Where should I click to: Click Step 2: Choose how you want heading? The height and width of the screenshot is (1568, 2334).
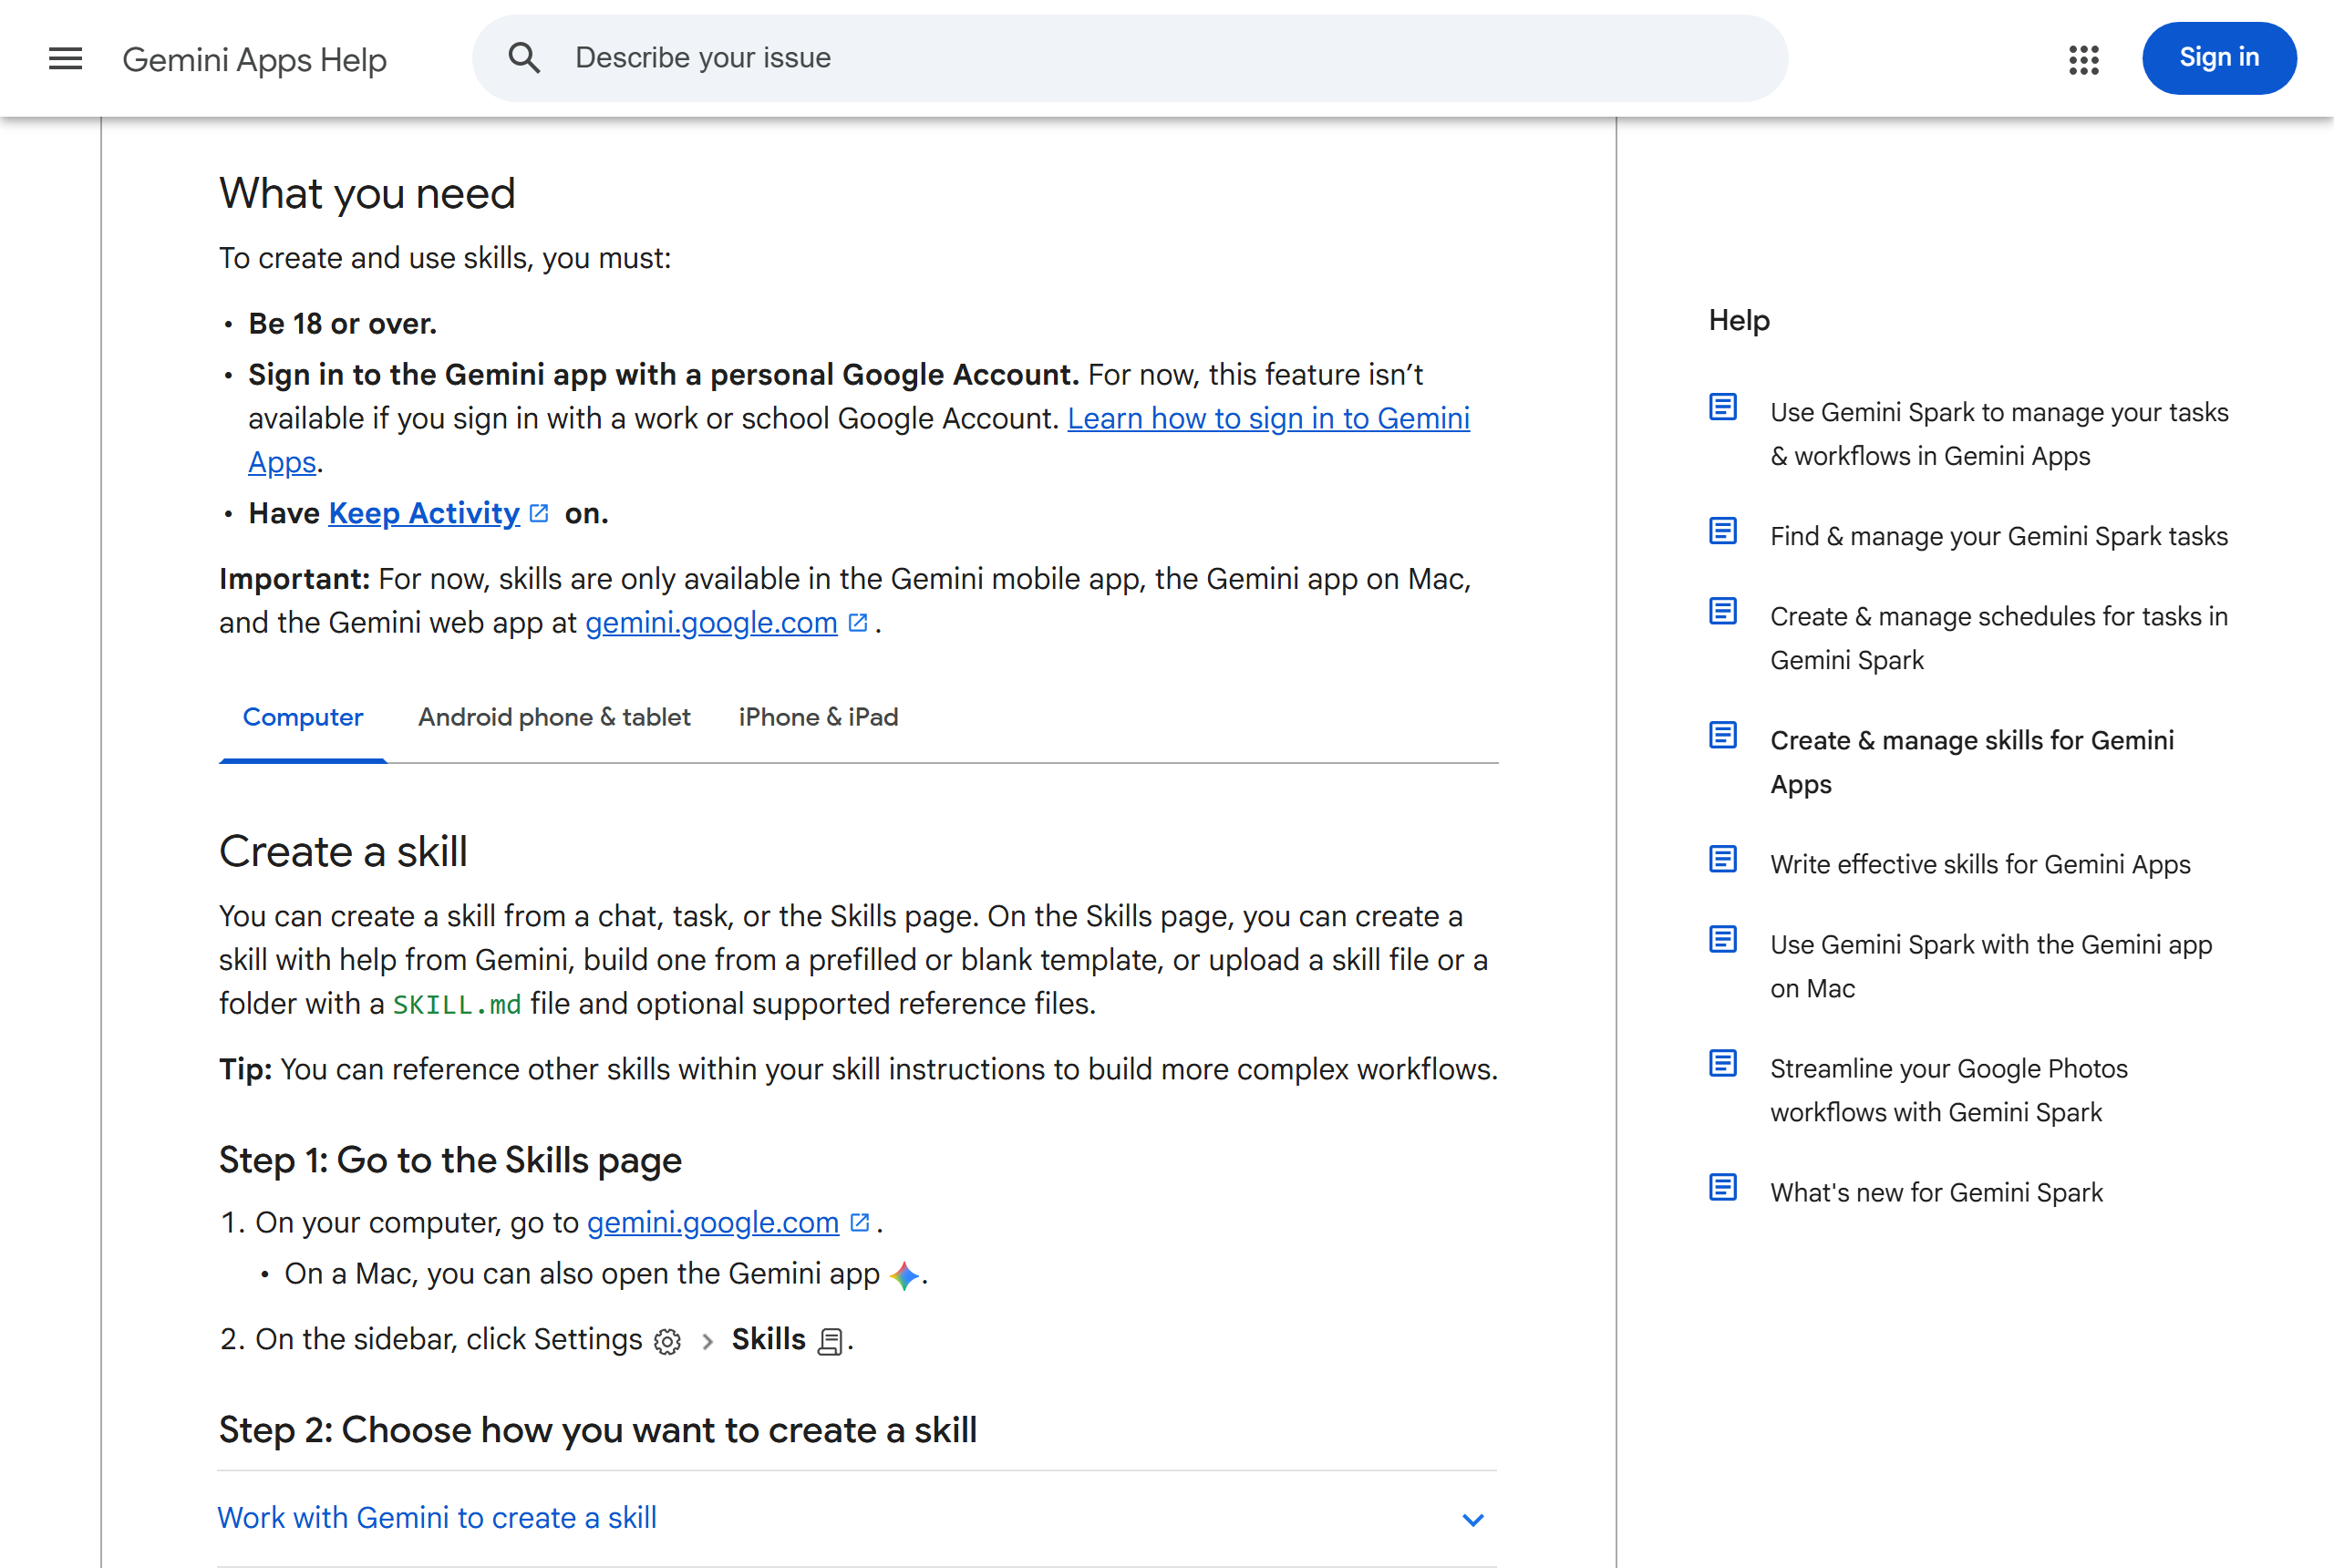pyautogui.click(x=598, y=1430)
